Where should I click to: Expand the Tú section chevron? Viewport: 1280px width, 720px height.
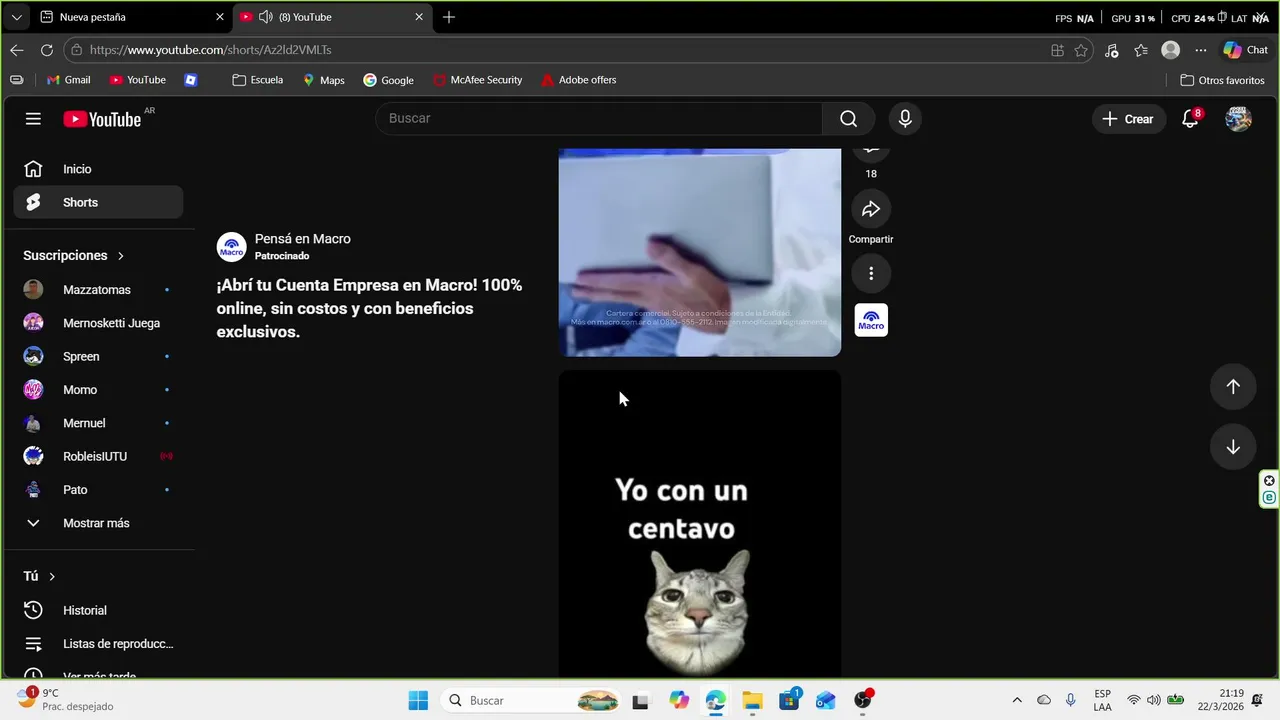coord(52,577)
